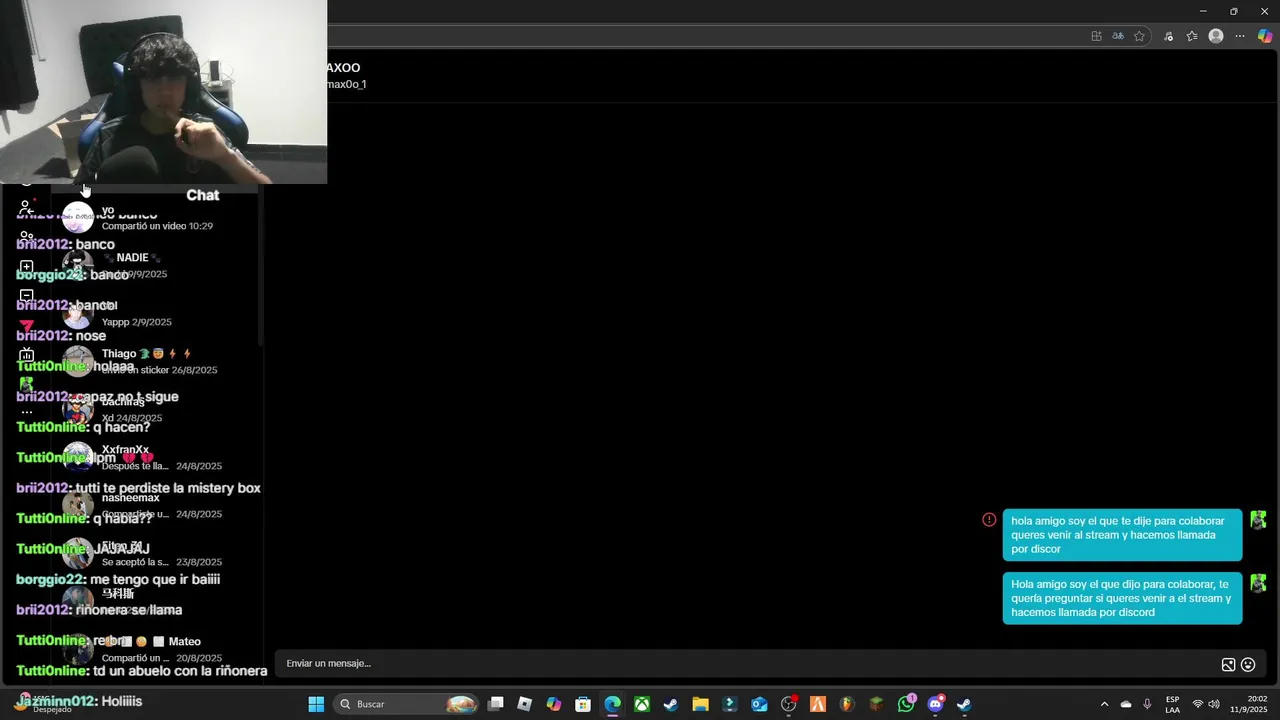Open the Edge favorites list icon
The width and height of the screenshot is (1280, 720).
(1192, 36)
